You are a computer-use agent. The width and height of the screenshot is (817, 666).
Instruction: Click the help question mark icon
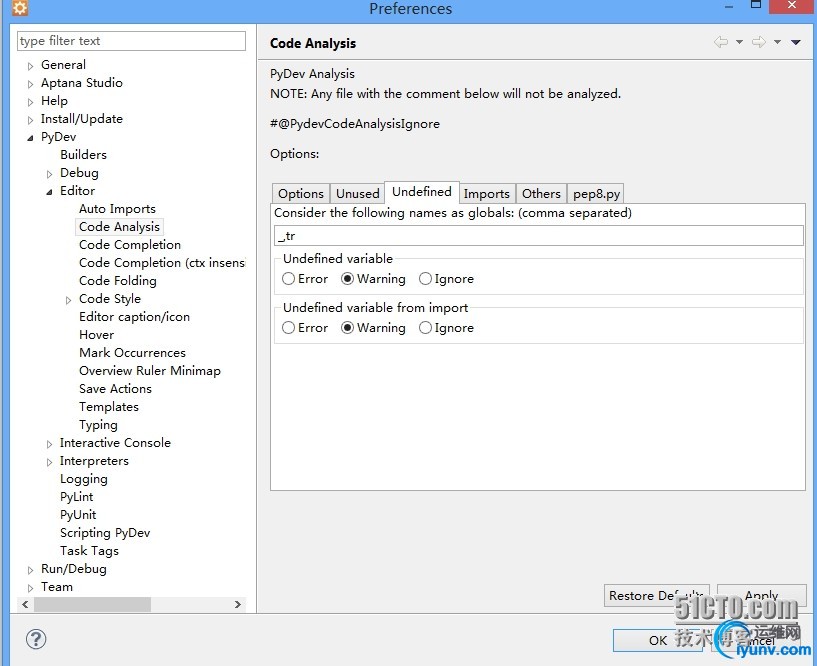[x=36, y=639]
